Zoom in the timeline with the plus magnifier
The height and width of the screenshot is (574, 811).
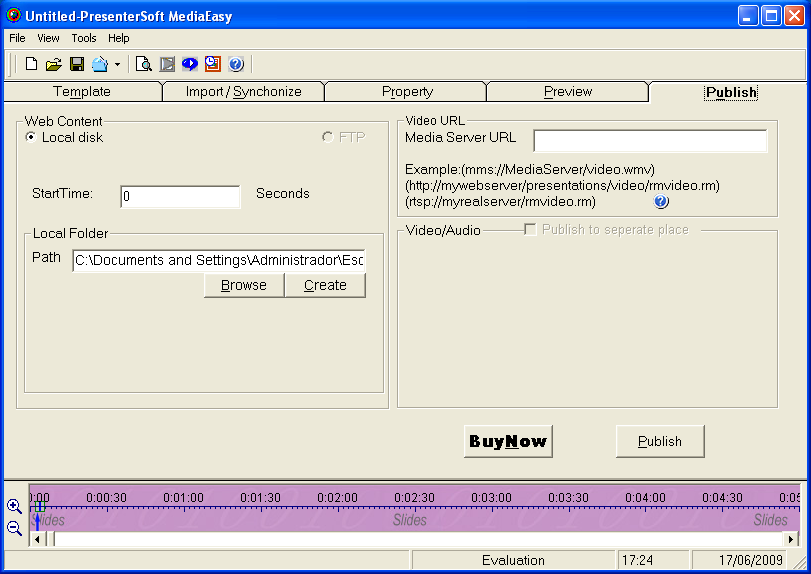14,506
